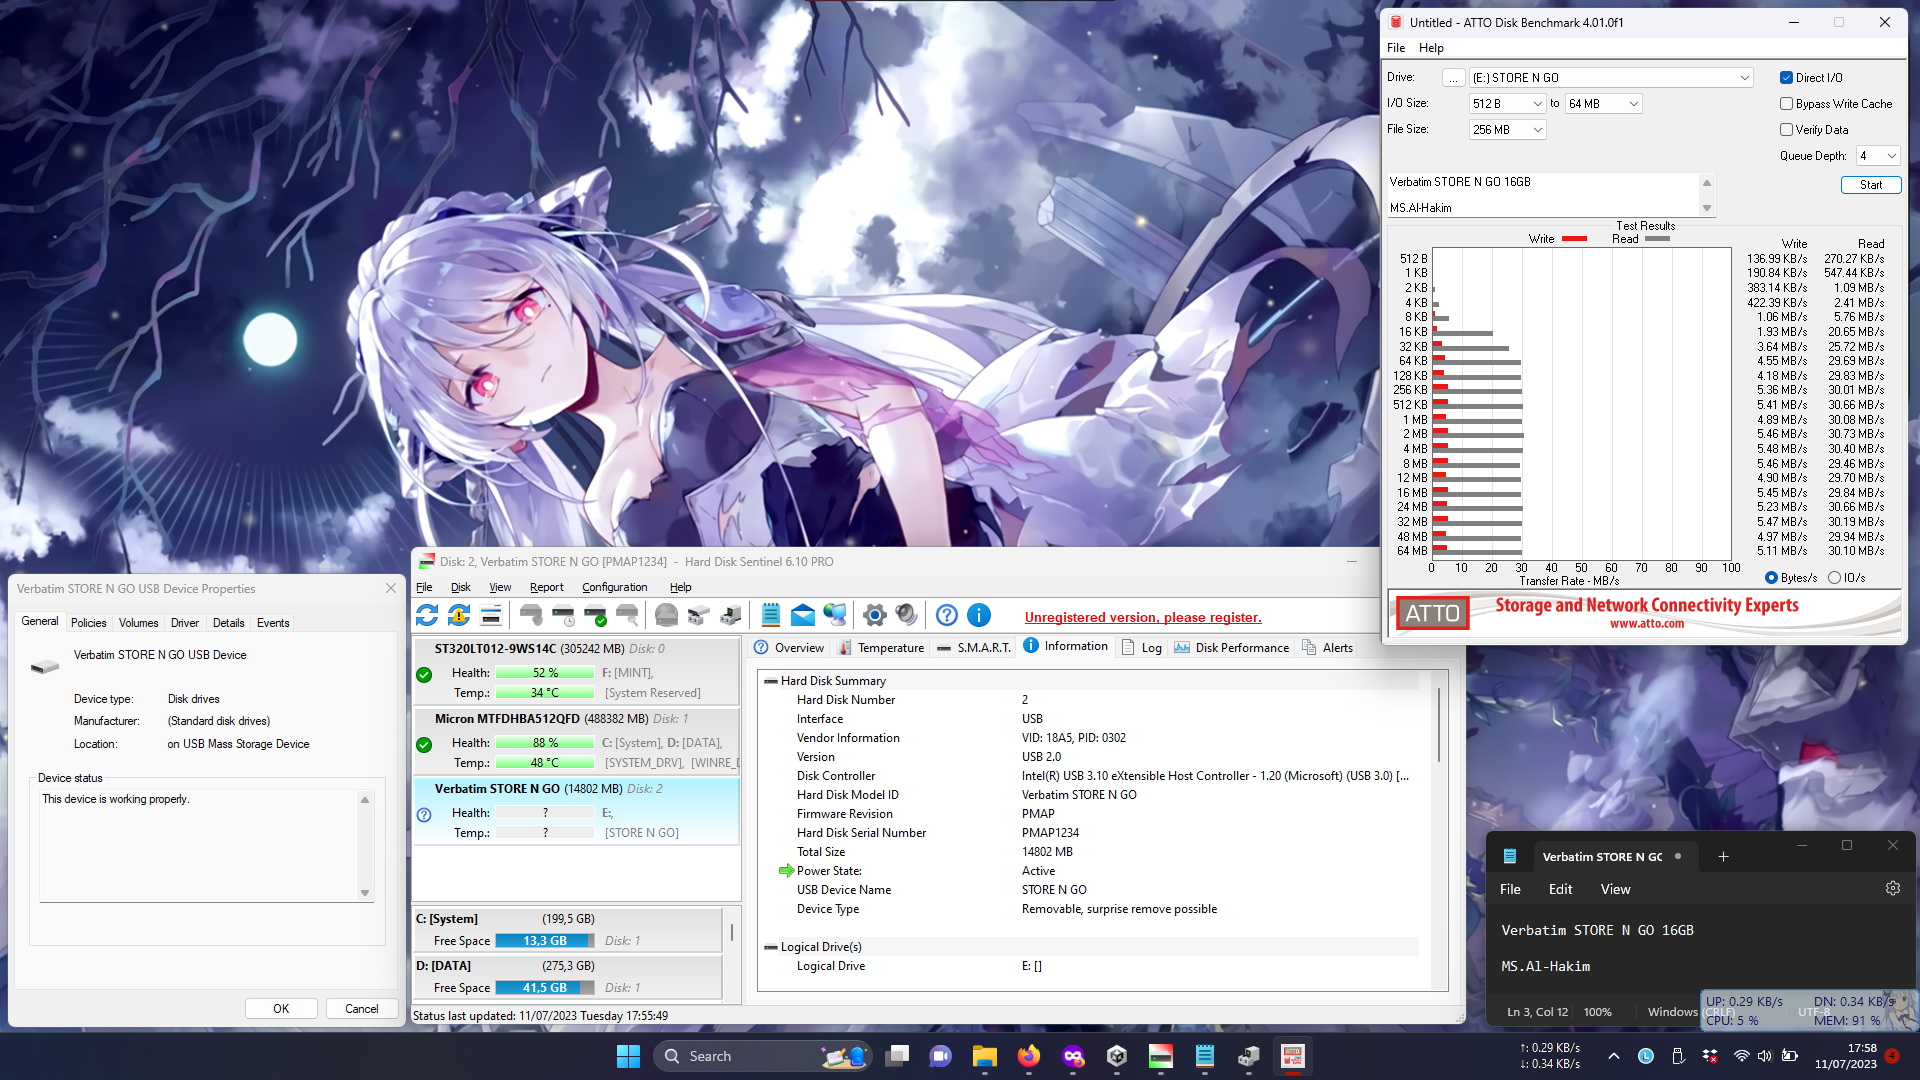Click the disk with magnifier surface test icon

coord(627,615)
